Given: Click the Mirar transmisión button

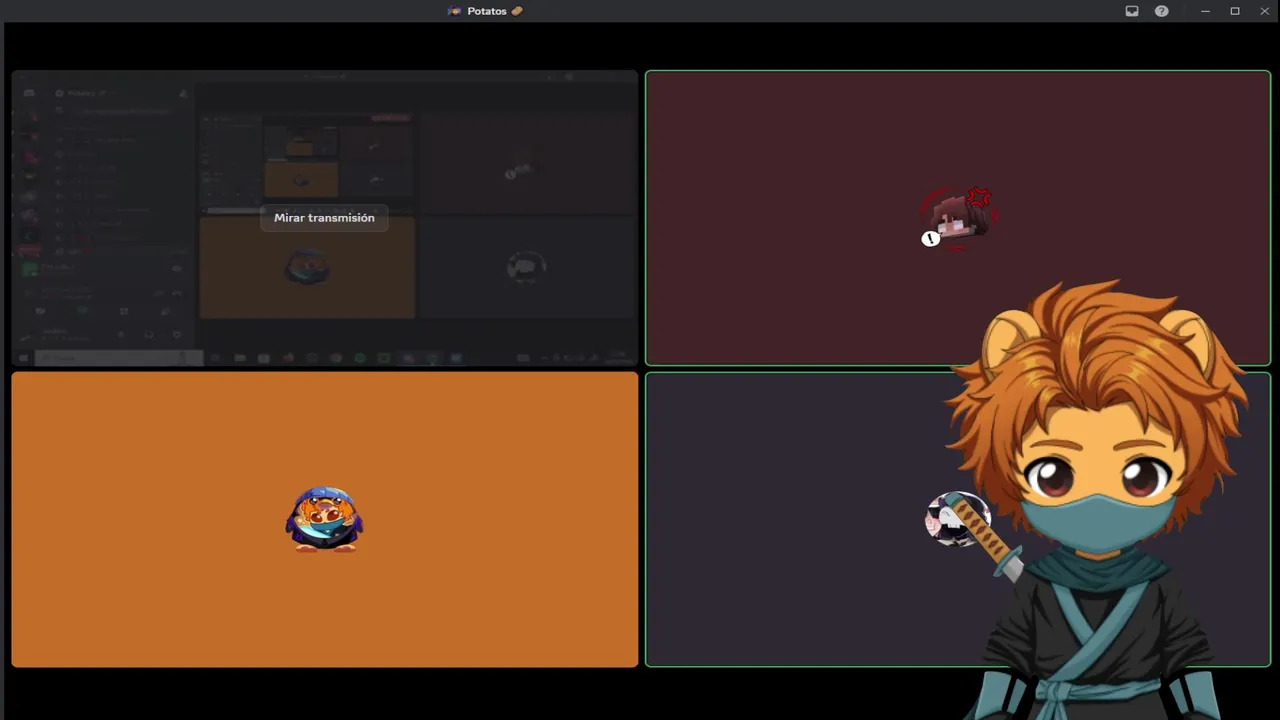Looking at the screenshot, I should (324, 218).
